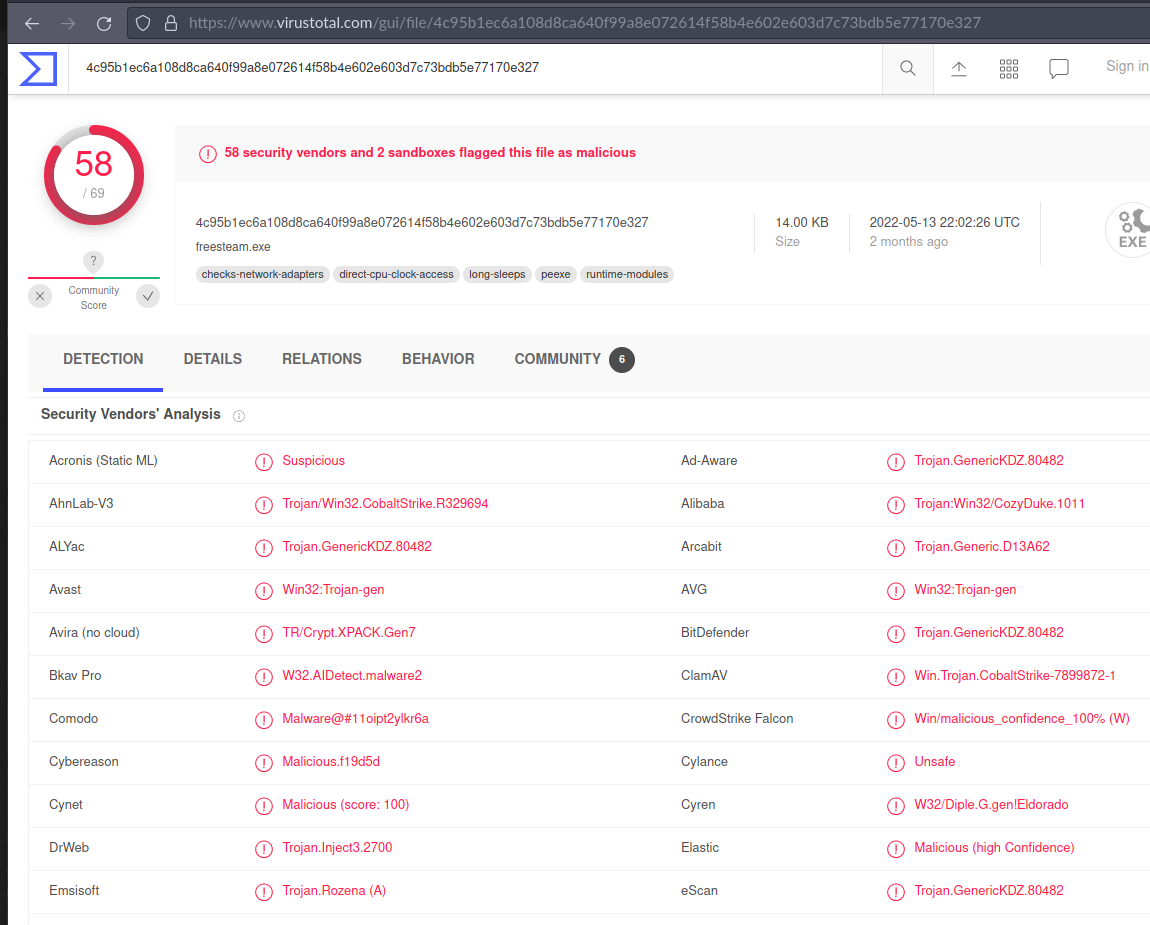Click the padlock site security icon
This screenshot has width=1150, height=925.
pyautogui.click(x=171, y=23)
